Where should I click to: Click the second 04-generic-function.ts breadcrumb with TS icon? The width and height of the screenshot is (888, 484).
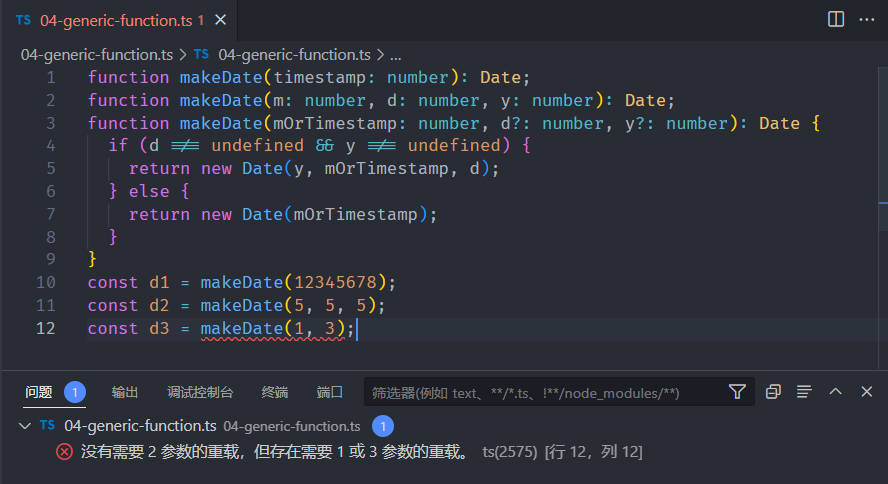[282, 55]
